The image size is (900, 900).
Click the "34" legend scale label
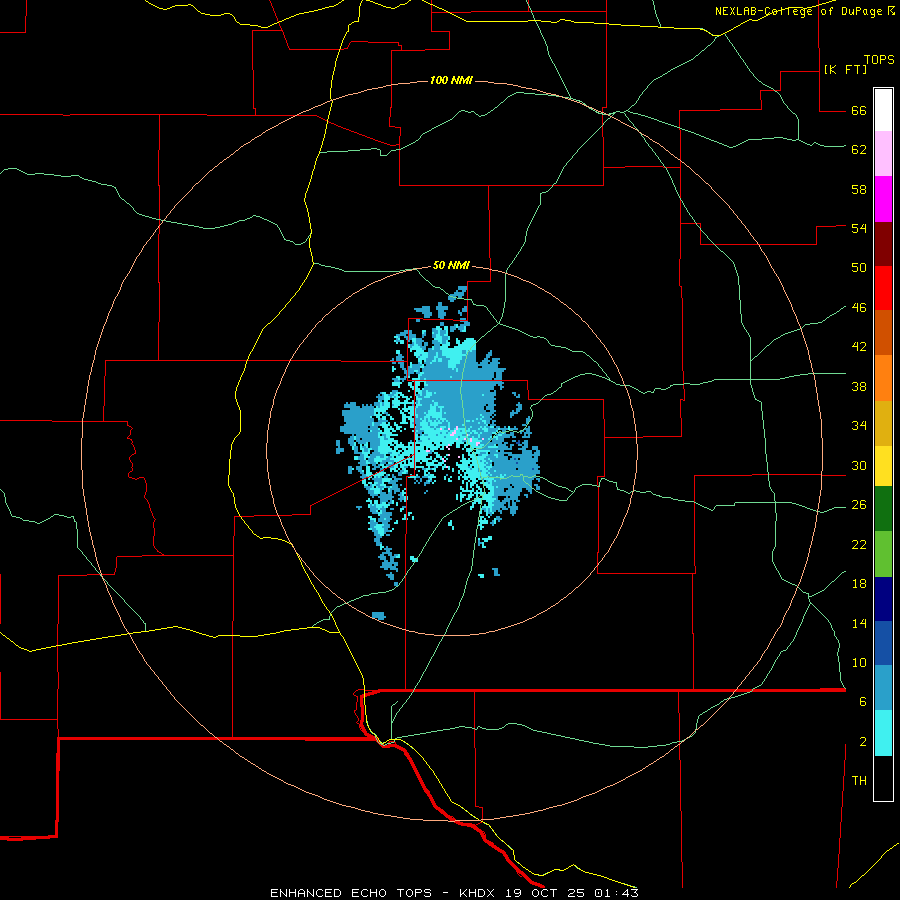(859, 426)
